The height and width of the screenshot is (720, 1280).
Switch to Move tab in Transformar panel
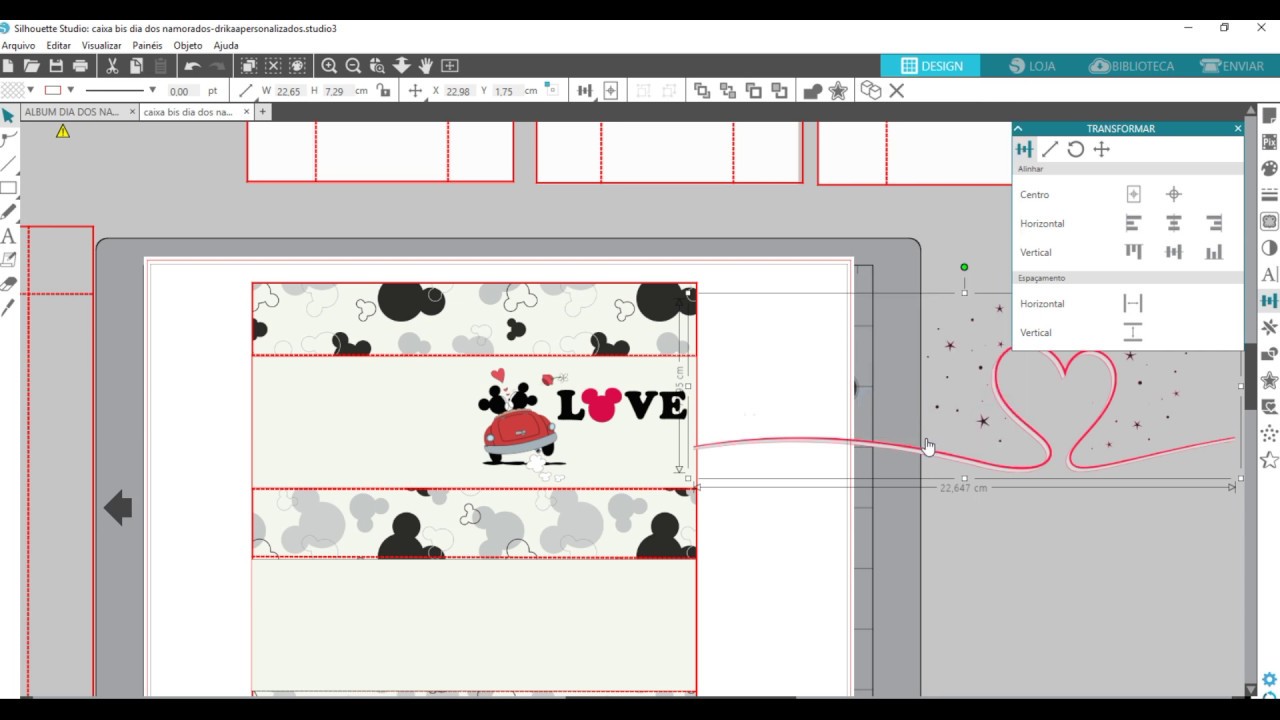[x=1101, y=149]
